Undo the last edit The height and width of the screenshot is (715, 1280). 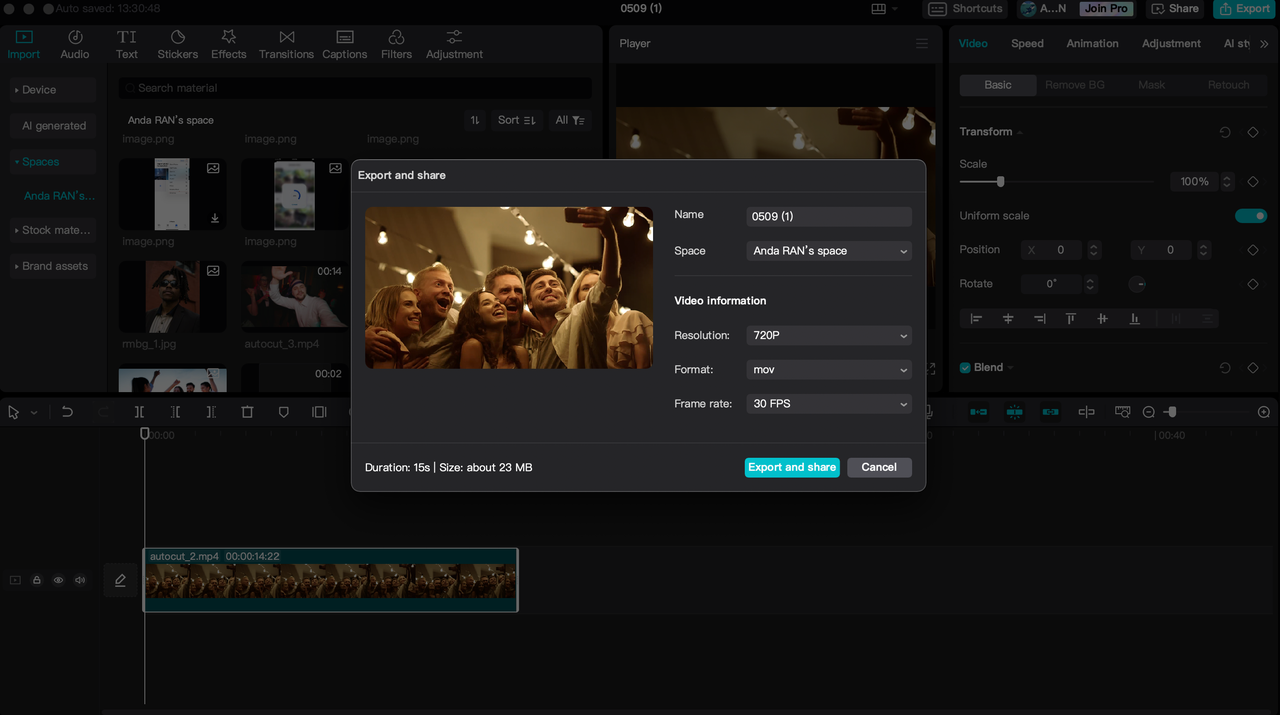[x=67, y=412]
